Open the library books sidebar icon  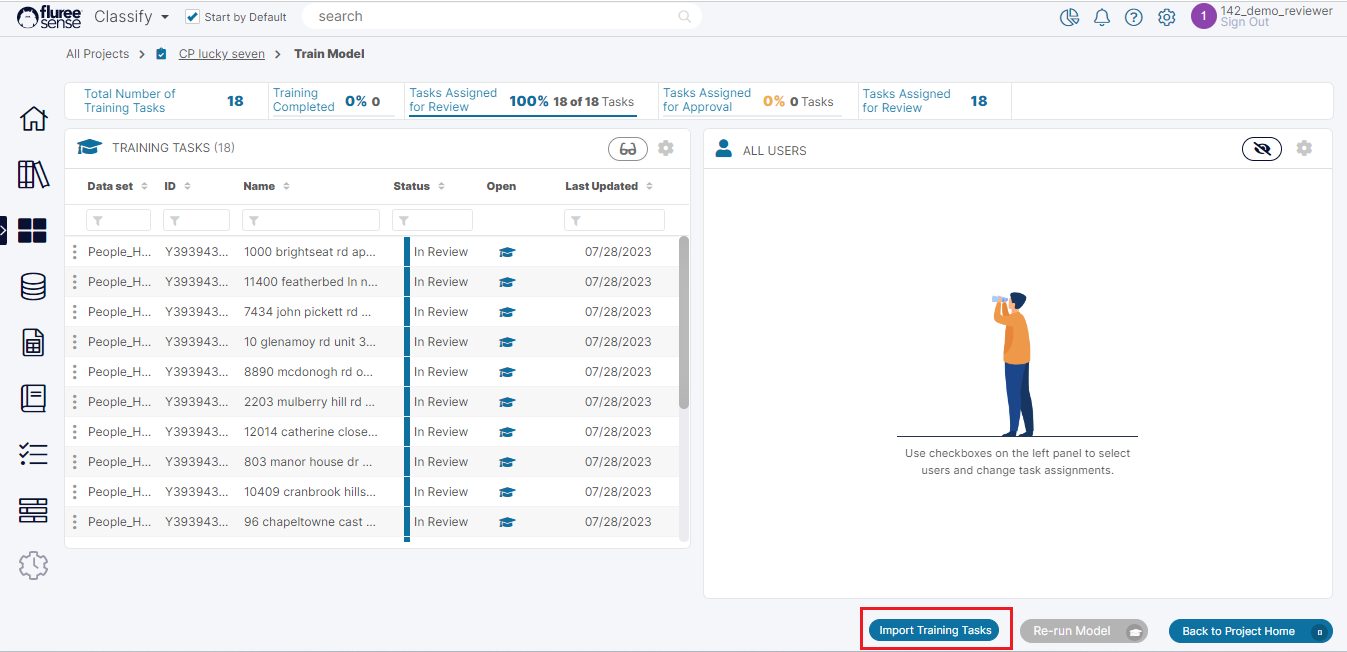tap(33, 174)
